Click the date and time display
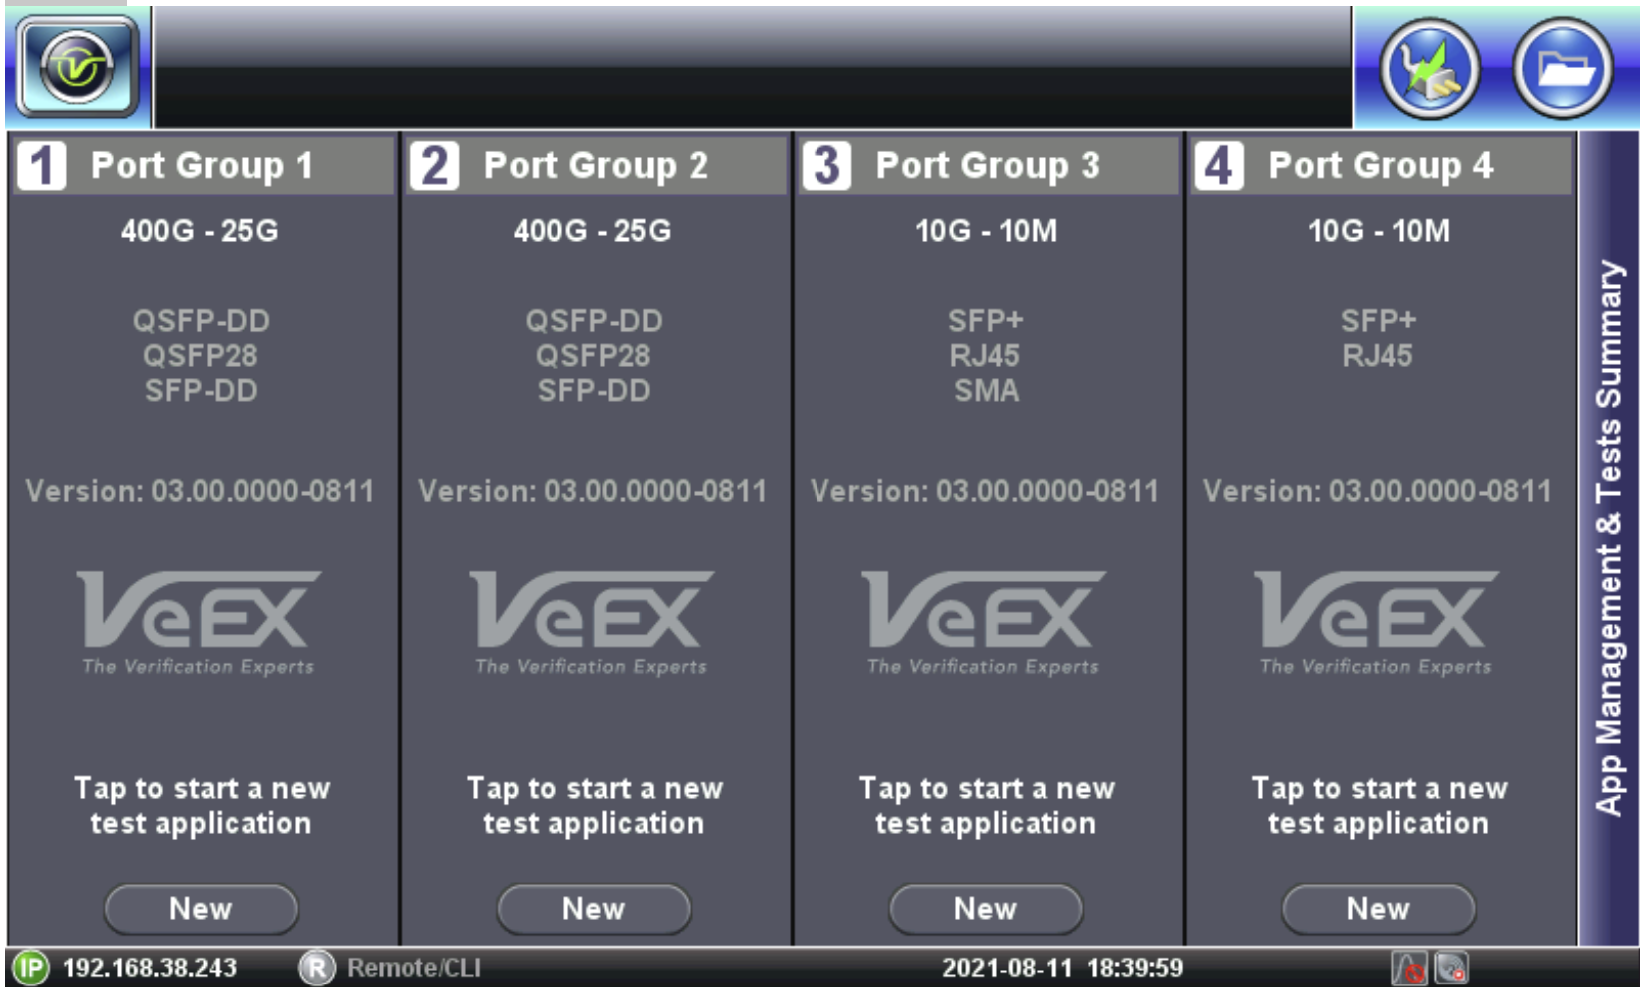This screenshot has width=1640, height=987. point(1062,967)
